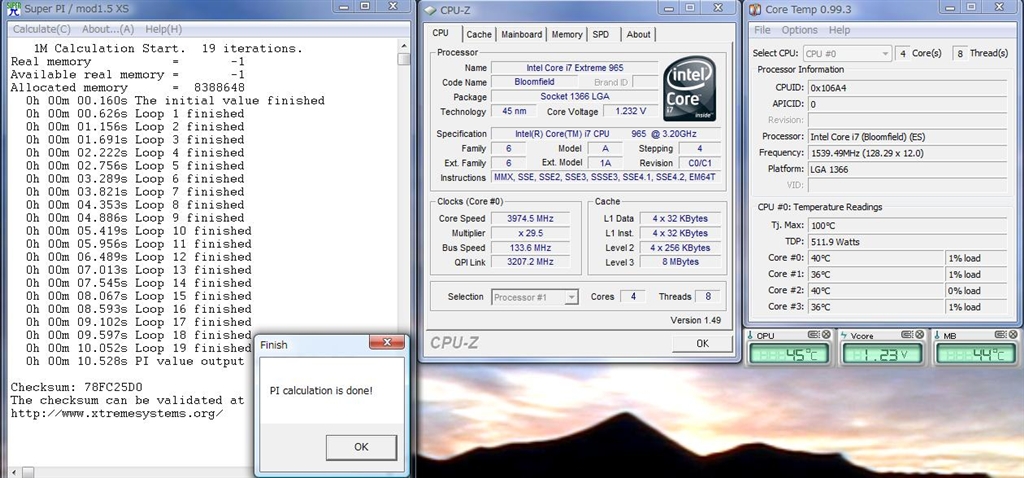Click the Tj. Max value '100°C'
The image size is (1024, 478).
tap(907, 226)
